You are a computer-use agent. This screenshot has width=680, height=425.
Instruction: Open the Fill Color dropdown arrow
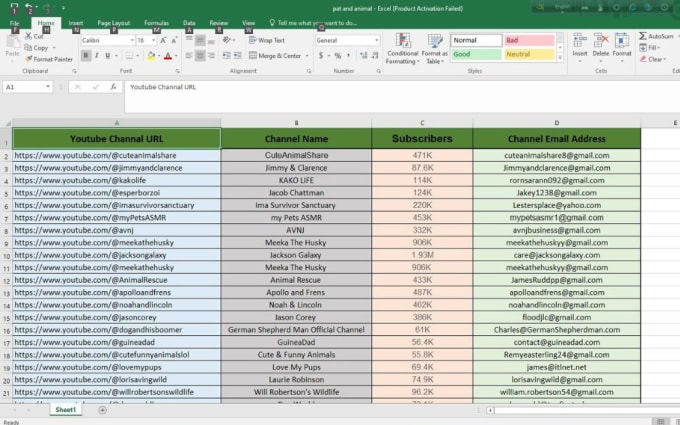tap(159, 56)
